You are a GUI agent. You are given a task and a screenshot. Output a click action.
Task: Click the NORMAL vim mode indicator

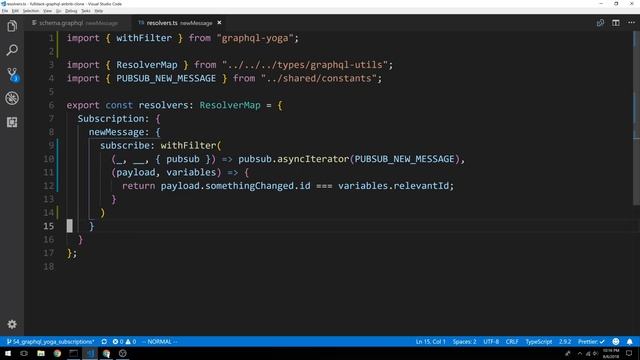click(x=160, y=342)
